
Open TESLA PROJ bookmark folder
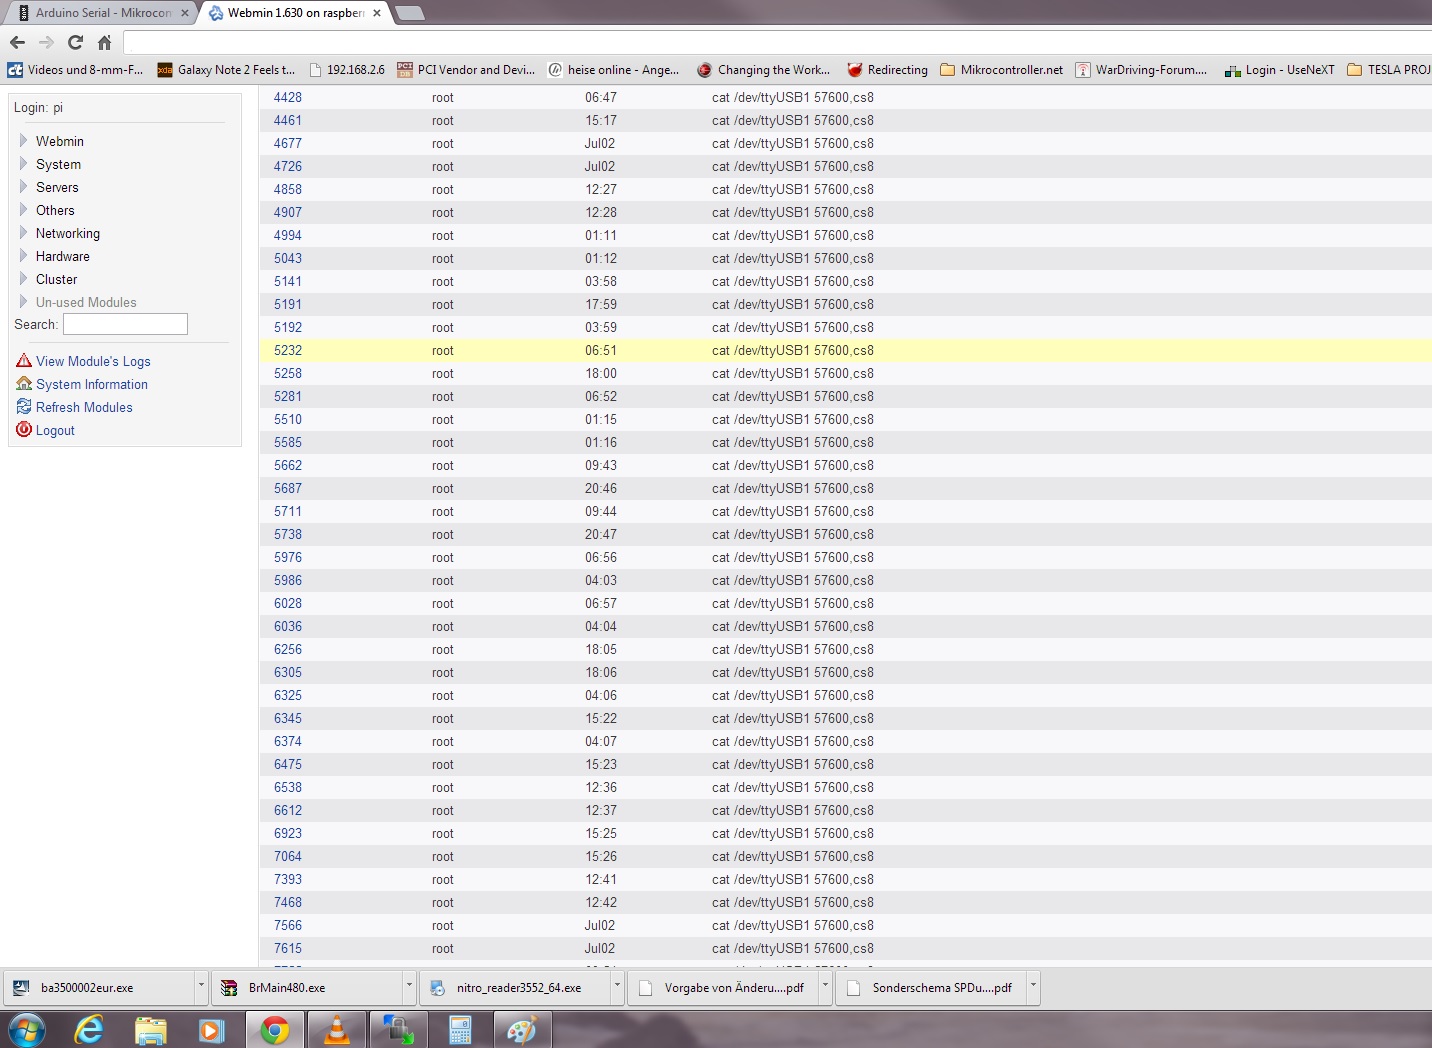(1389, 70)
